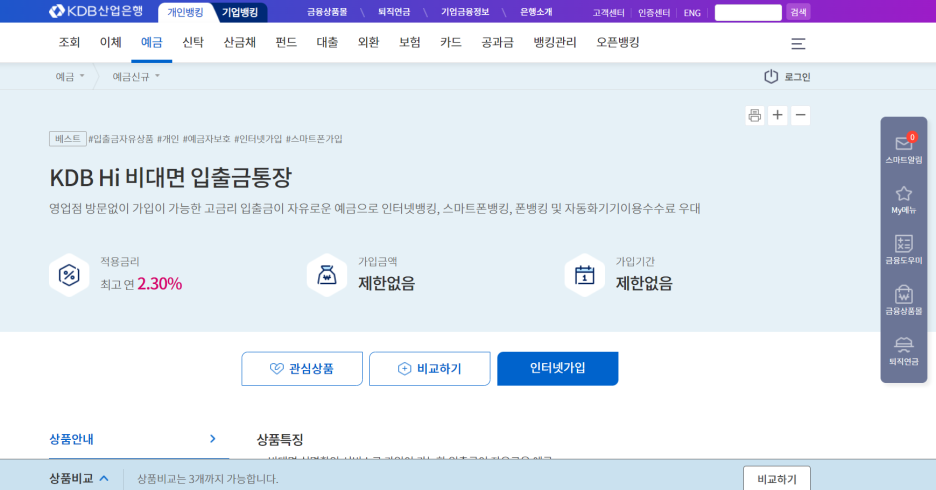Open the 오픈뱅킹 menu
Image resolution: width=936 pixels, height=490 pixels.
(617, 42)
